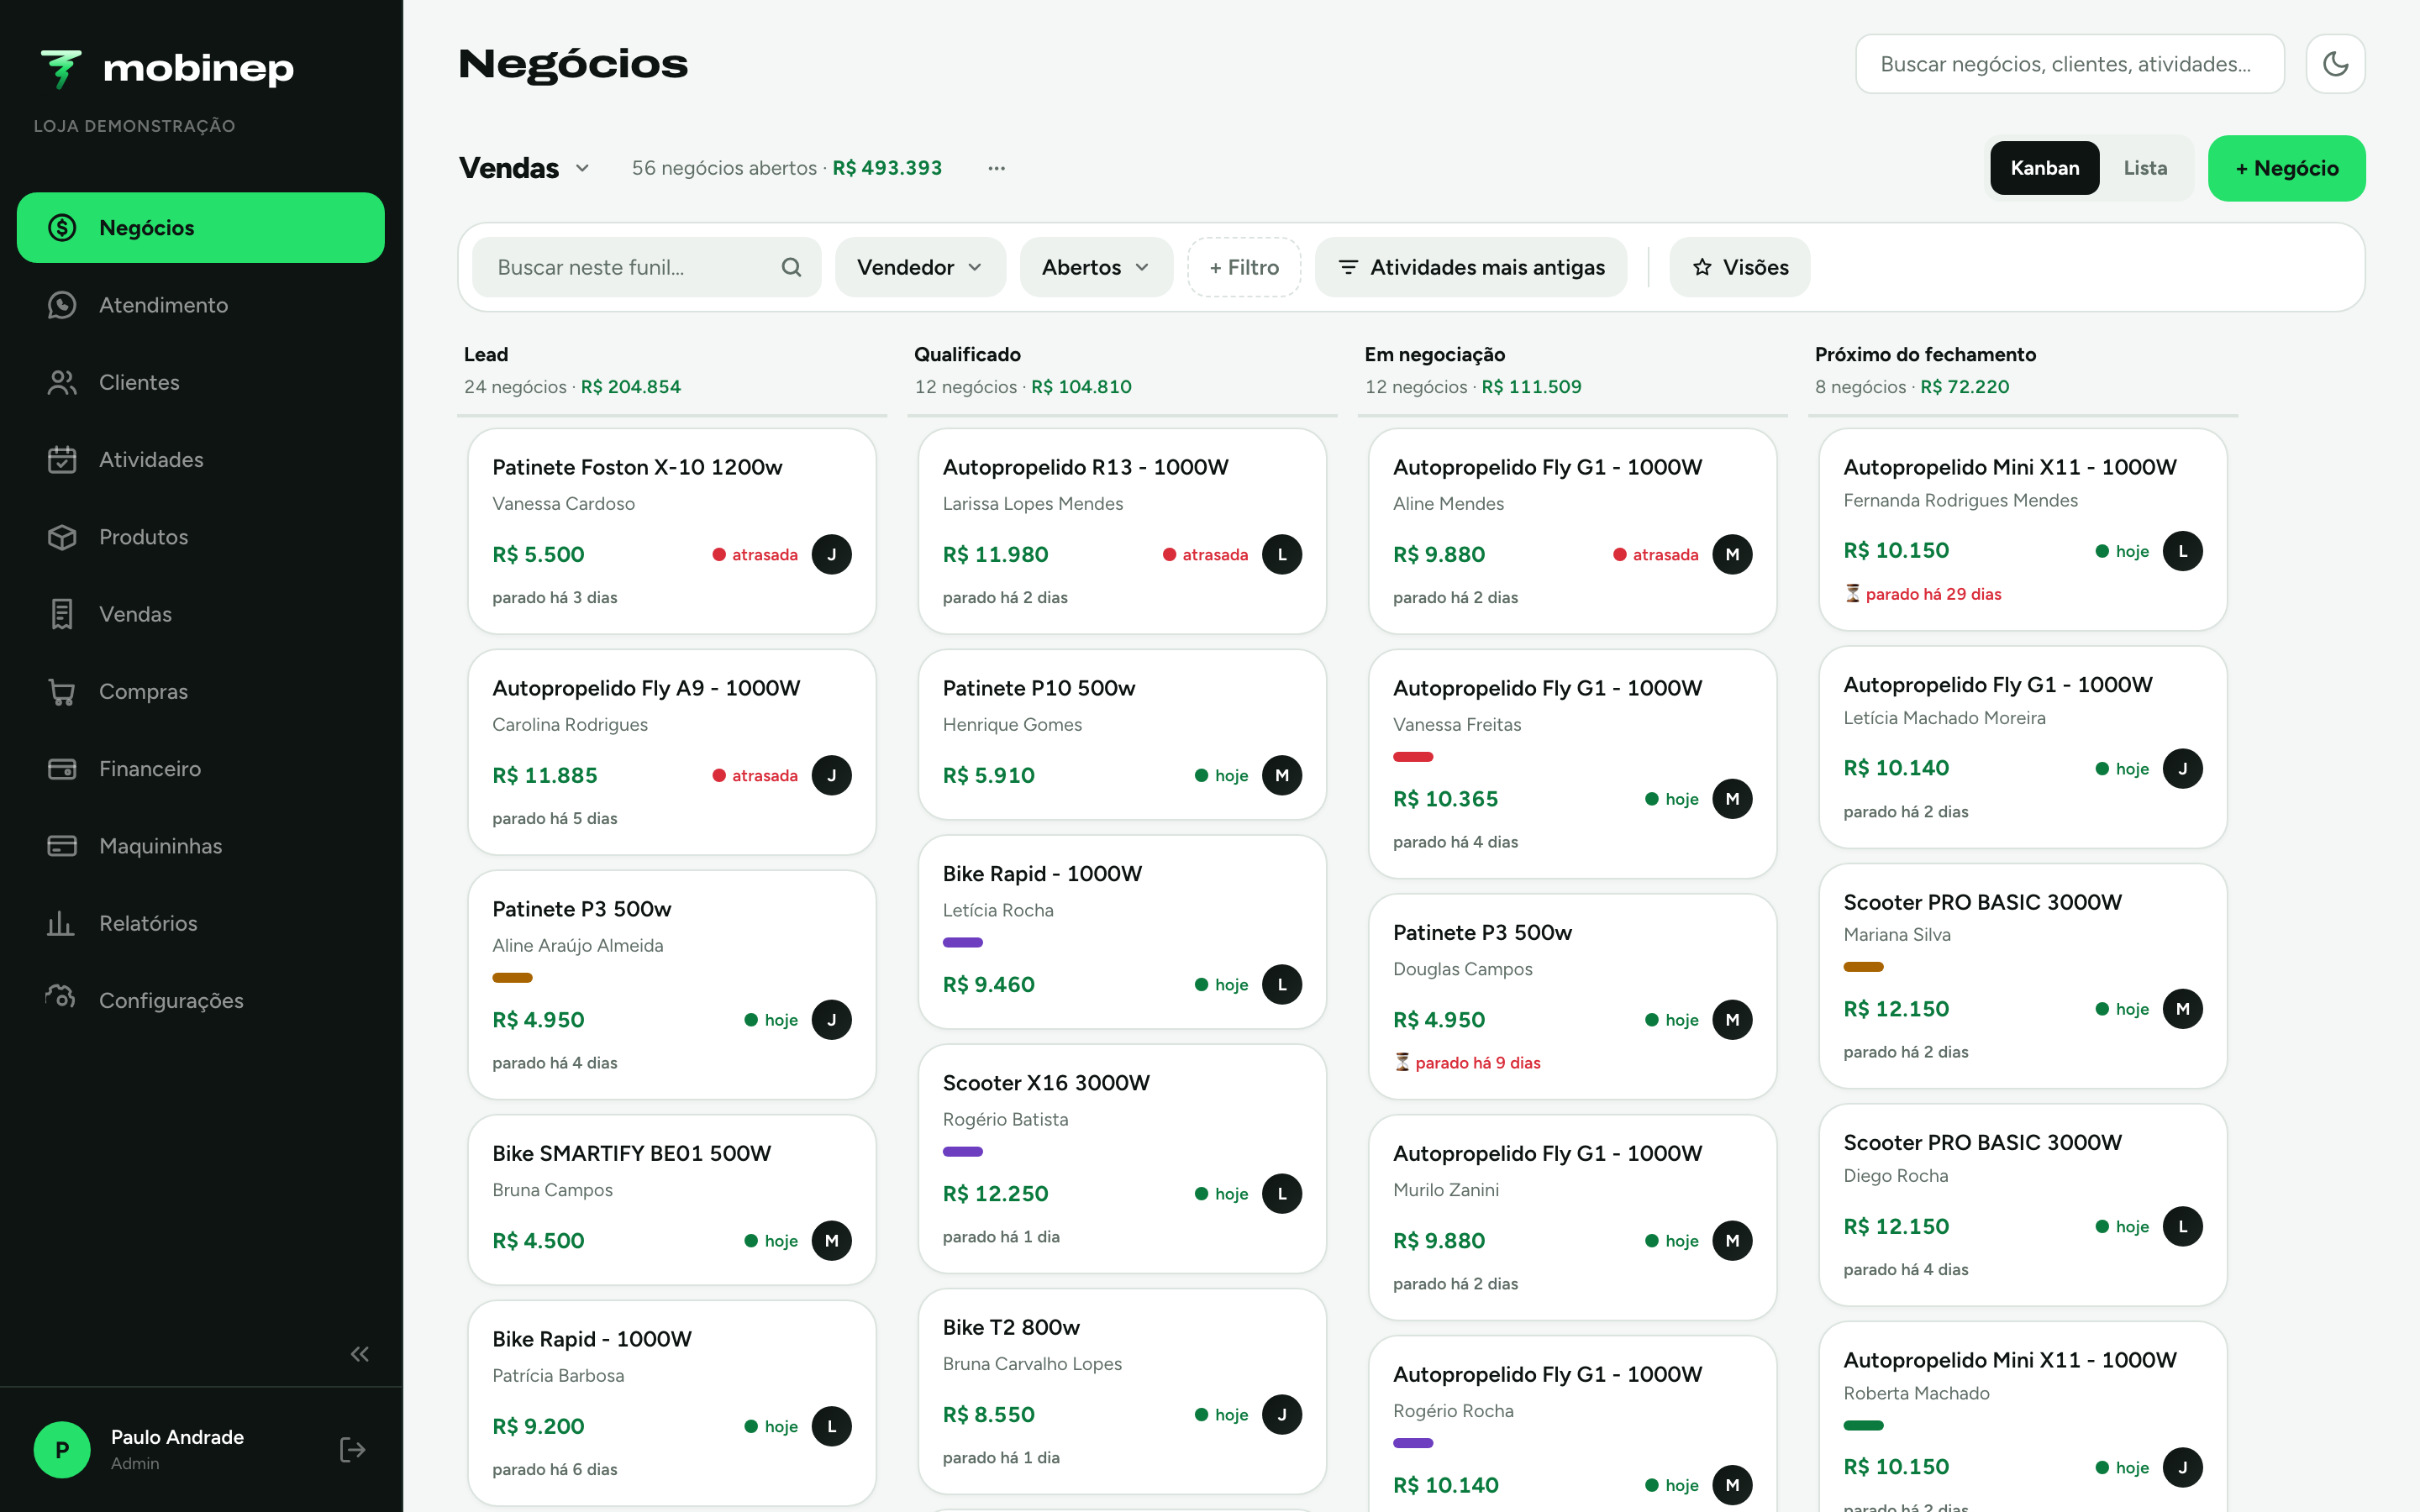
Task: Click the + Negócio button
Action: 2286,168
